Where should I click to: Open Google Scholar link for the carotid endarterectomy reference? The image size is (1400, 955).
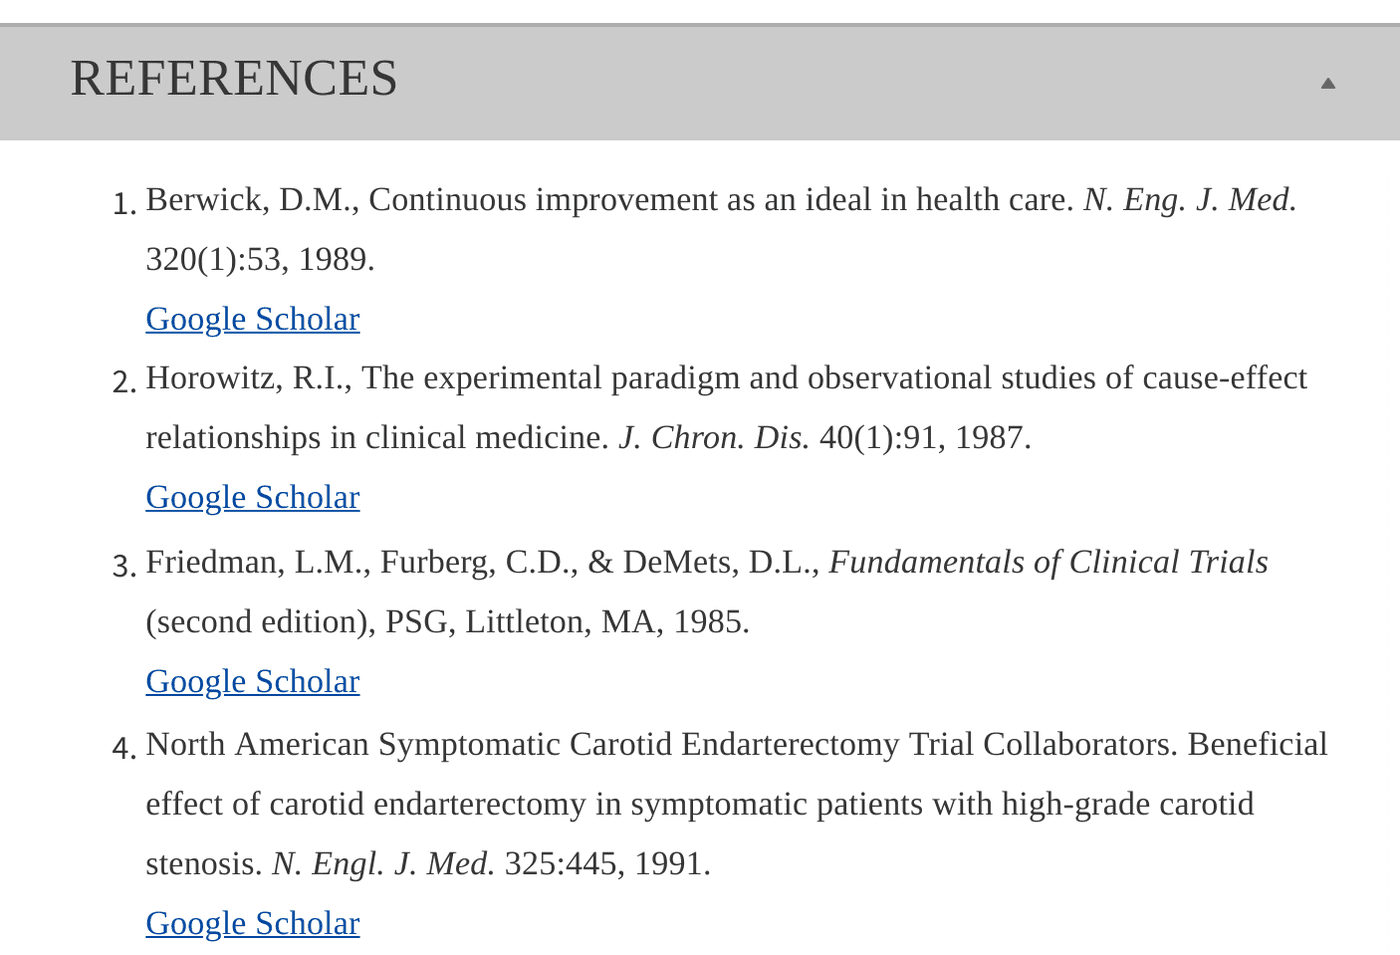tap(252, 923)
